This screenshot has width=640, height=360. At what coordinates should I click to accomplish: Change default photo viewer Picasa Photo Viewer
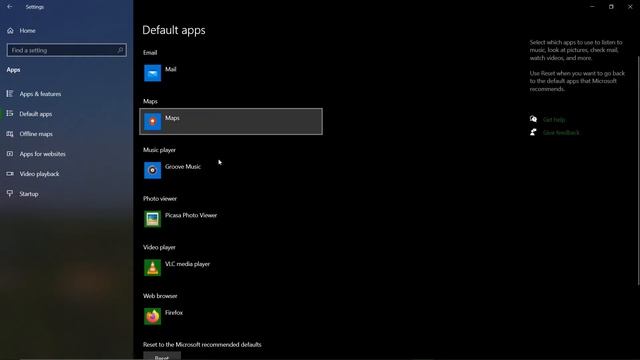[231, 219]
